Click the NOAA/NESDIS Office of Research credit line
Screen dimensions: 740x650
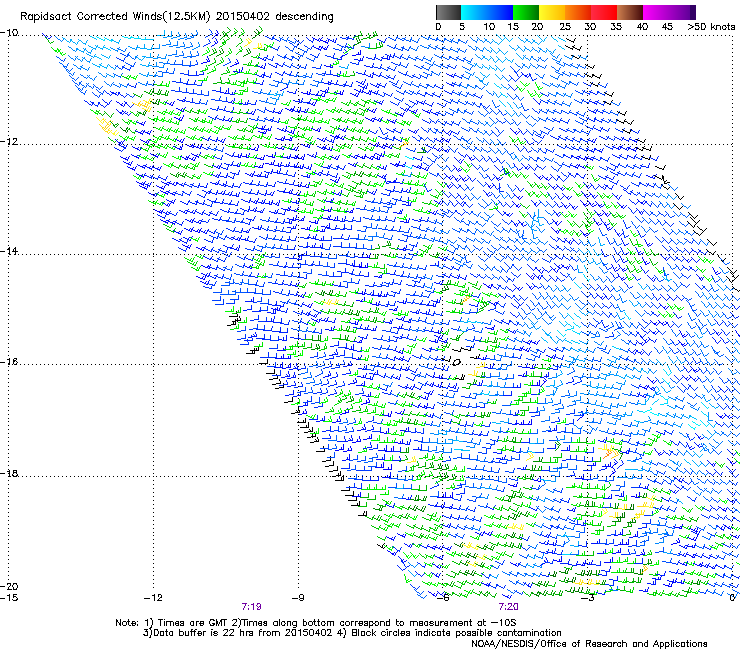(589, 644)
